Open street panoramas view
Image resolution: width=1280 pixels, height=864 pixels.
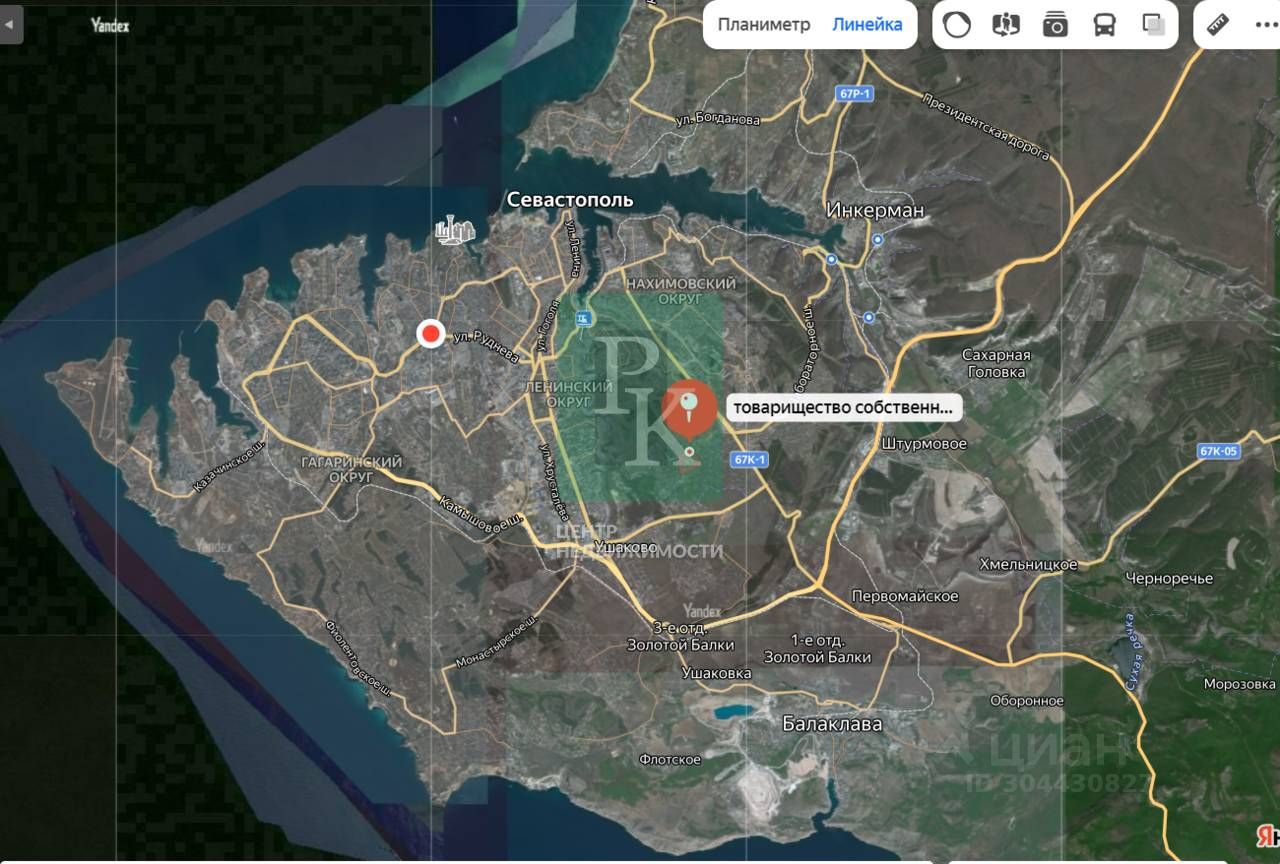[x=1006, y=25]
